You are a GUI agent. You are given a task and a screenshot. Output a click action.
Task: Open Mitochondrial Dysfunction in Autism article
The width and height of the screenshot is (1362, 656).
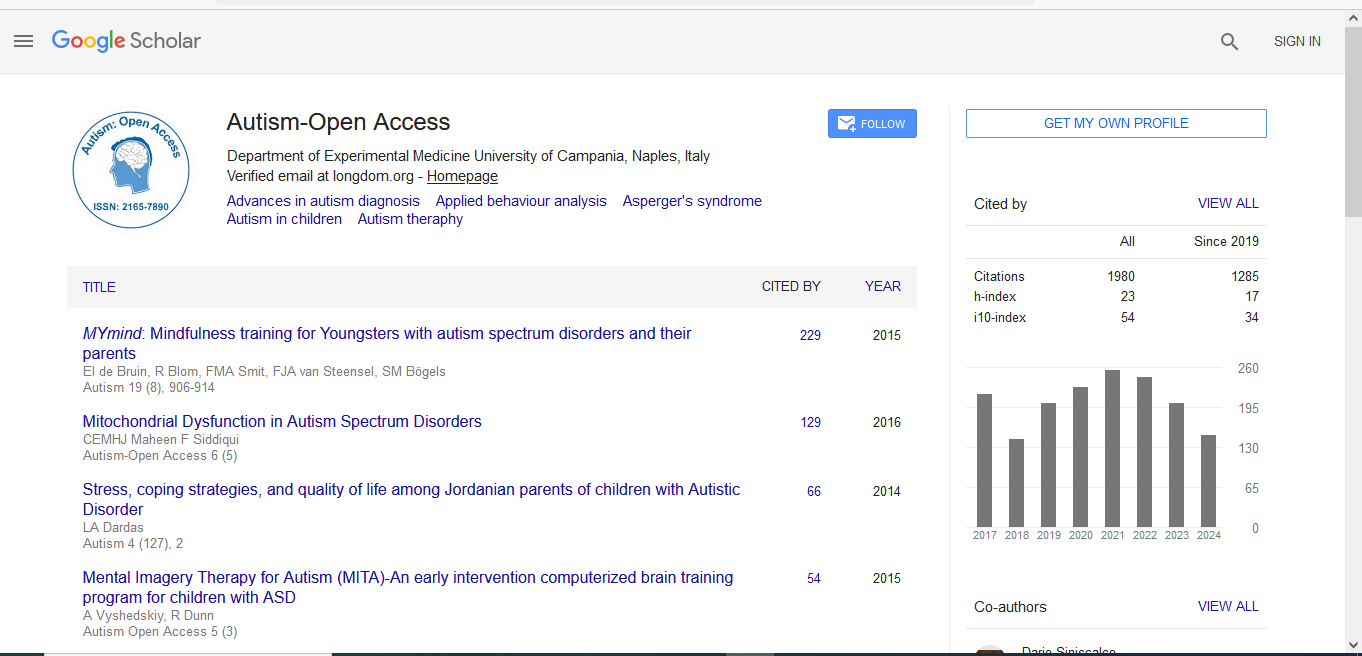point(282,422)
